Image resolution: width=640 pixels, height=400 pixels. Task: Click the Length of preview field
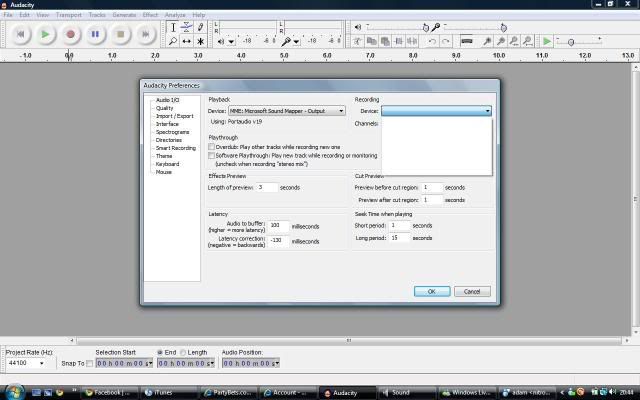pyautogui.click(x=266, y=187)
